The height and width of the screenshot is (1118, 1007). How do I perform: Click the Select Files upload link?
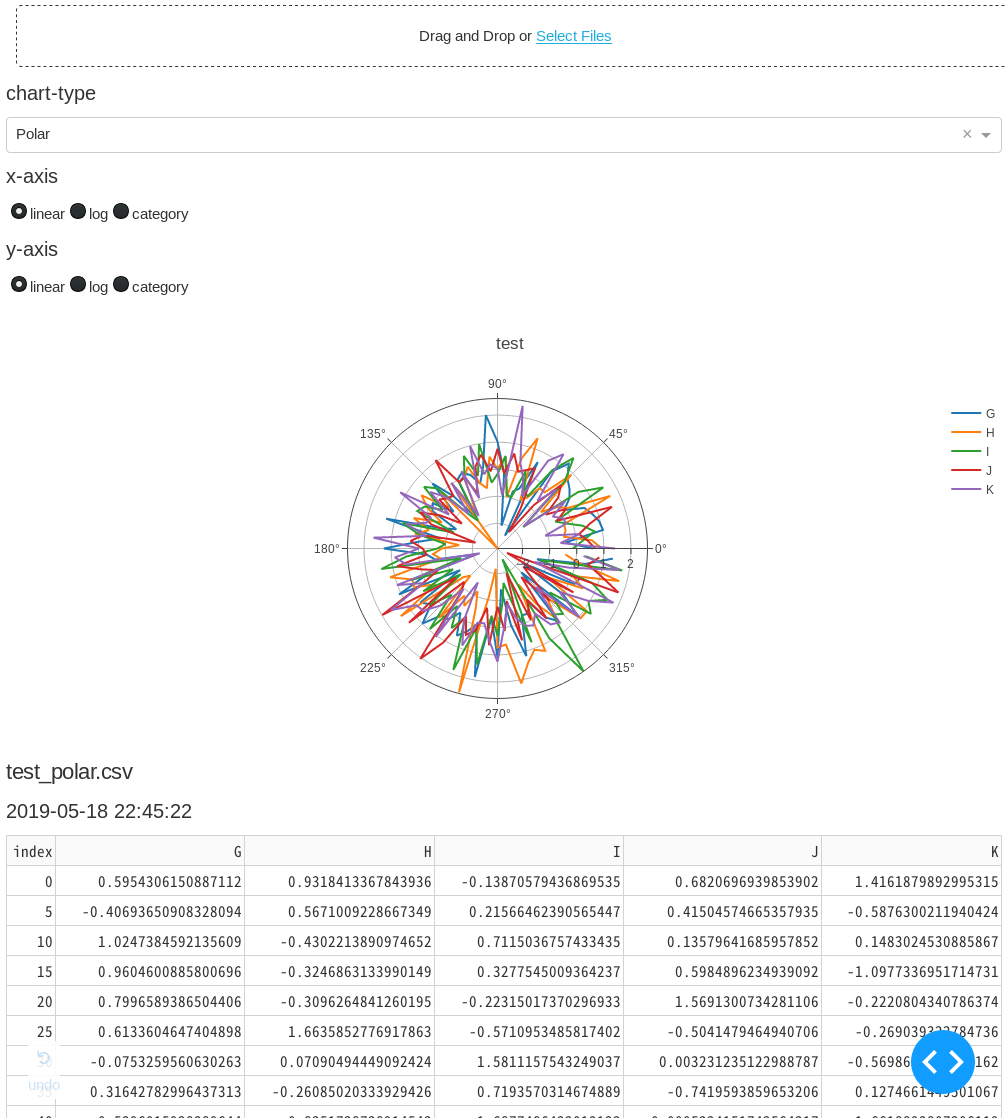pyautogui.click(x=573, y=36)
